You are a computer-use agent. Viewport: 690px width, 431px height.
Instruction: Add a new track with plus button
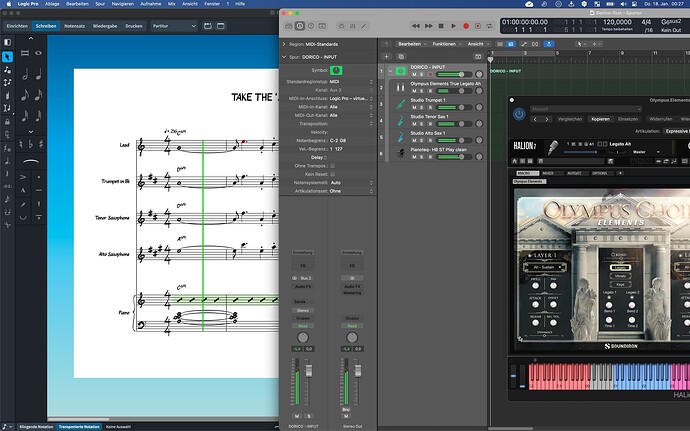coord(386,57)
